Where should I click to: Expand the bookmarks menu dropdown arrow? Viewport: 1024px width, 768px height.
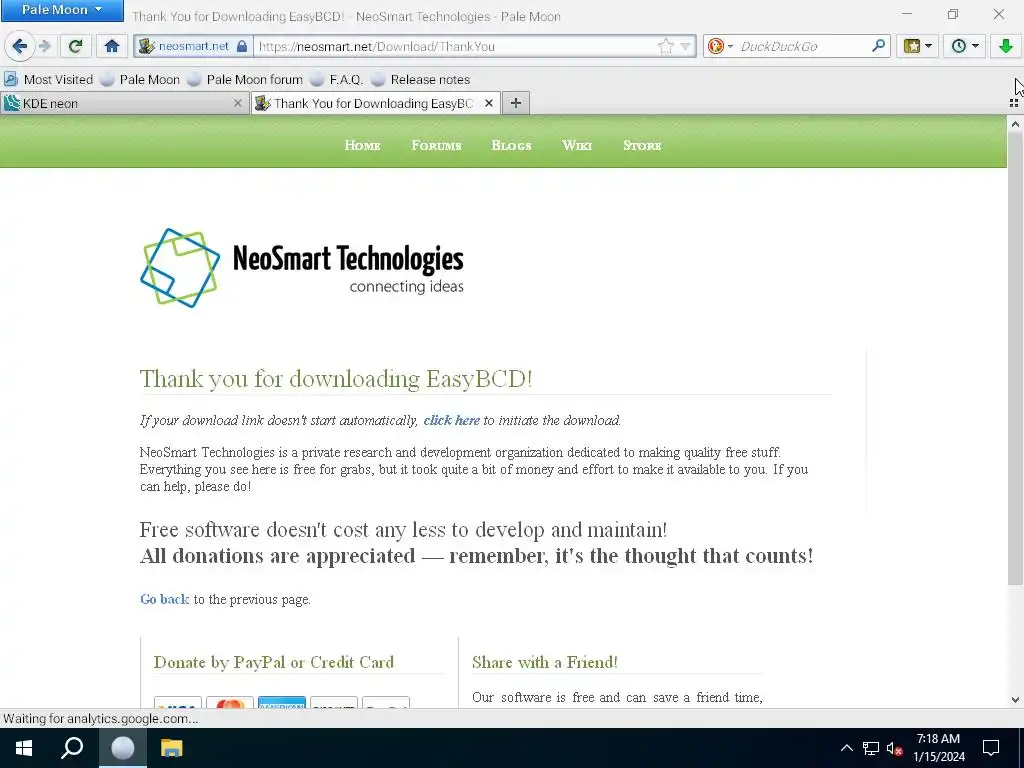[928, 46]
